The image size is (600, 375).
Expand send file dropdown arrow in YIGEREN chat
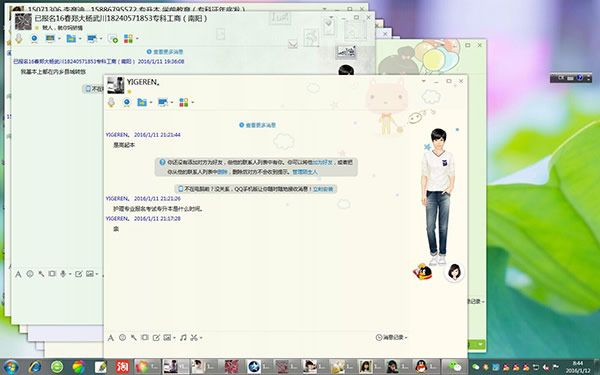(151, 103)
